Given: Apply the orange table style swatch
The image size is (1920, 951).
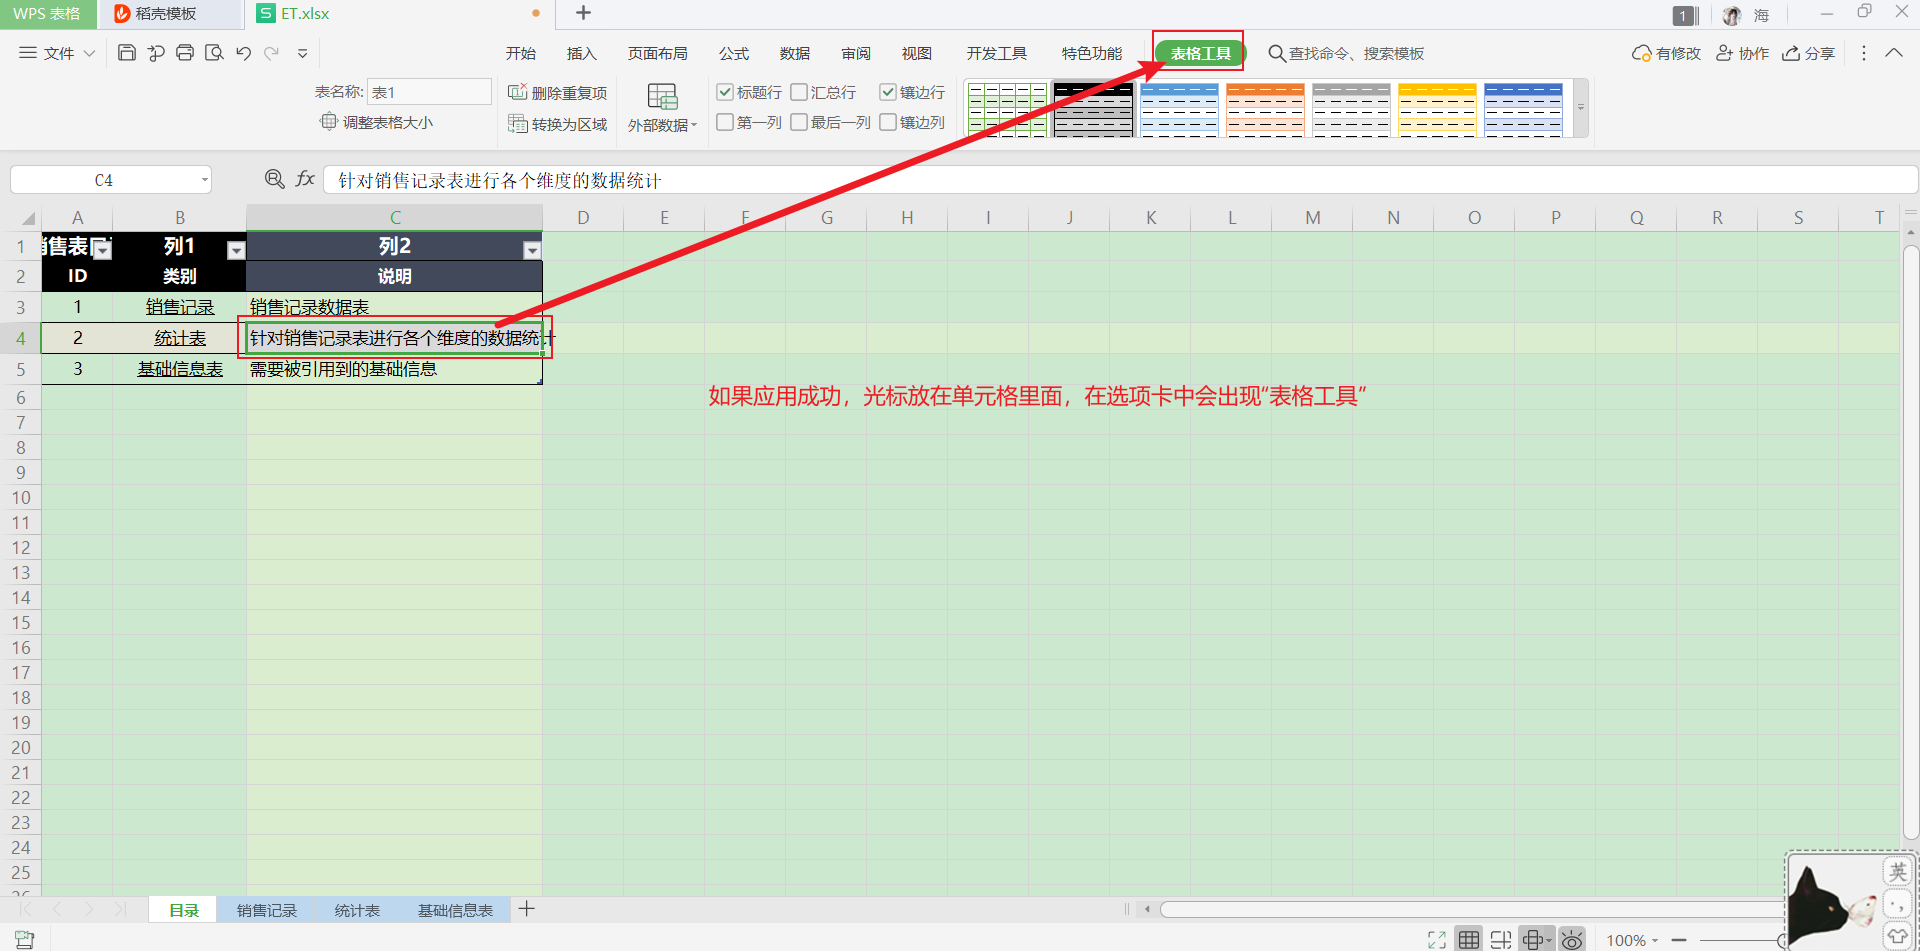Looking at the screenshot, I should [1265, 109].
